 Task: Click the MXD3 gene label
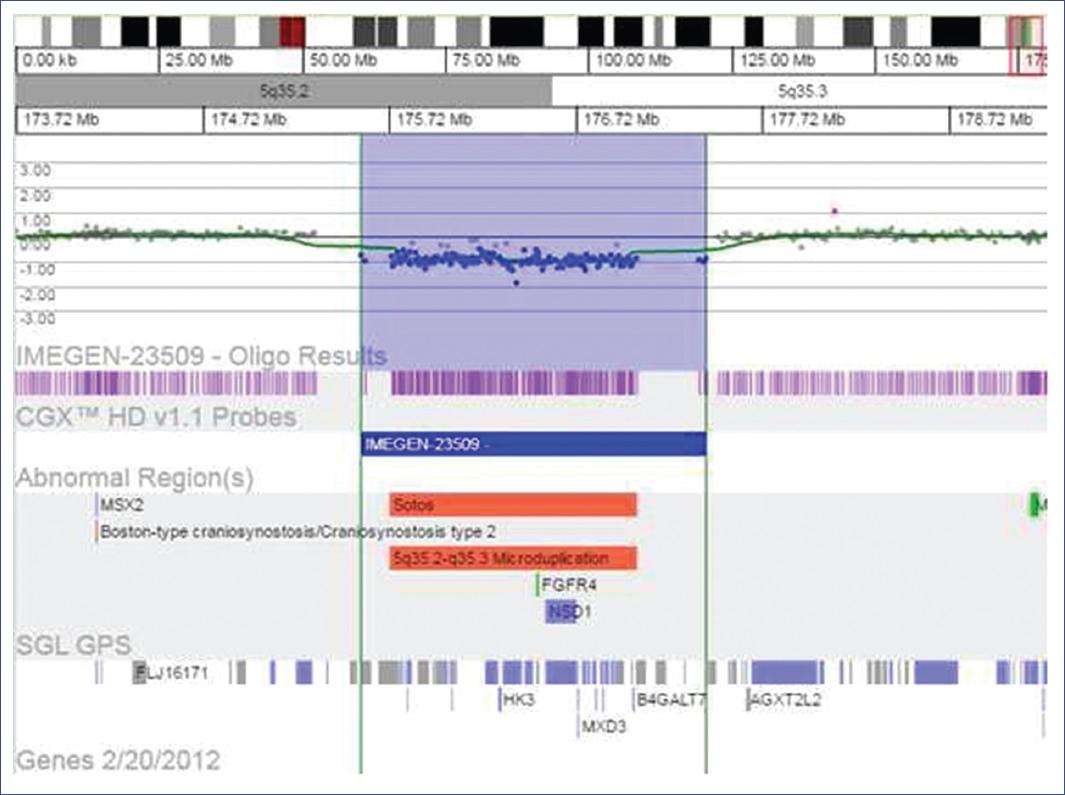point(603,727)
